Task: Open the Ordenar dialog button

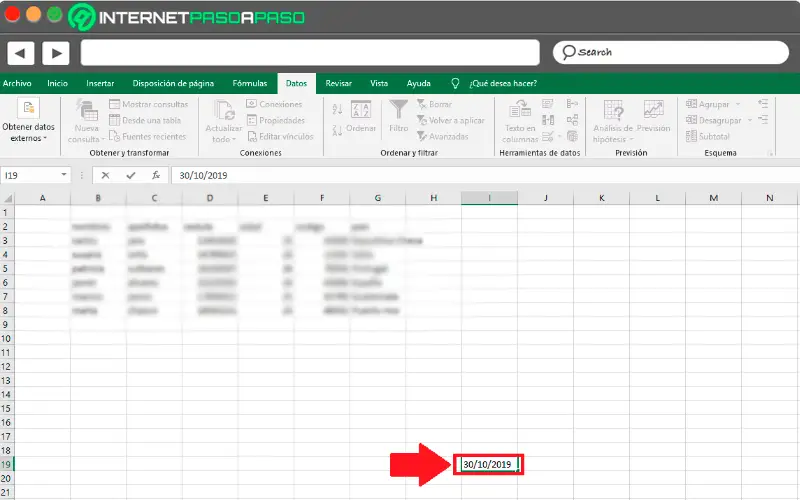Action: point(361,116)
